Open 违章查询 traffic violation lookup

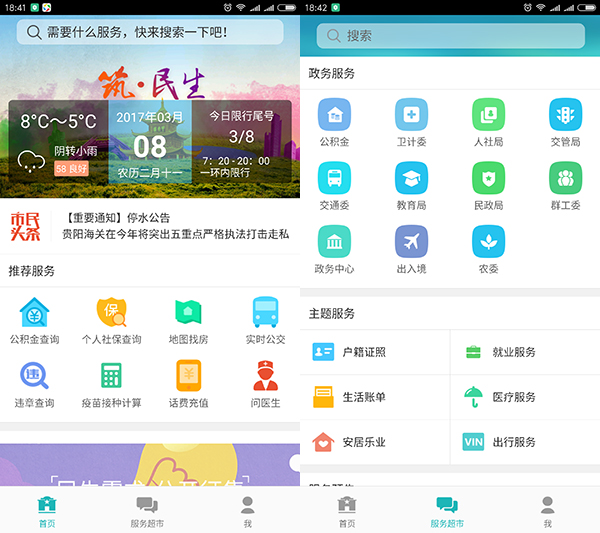tap(34, 384)
